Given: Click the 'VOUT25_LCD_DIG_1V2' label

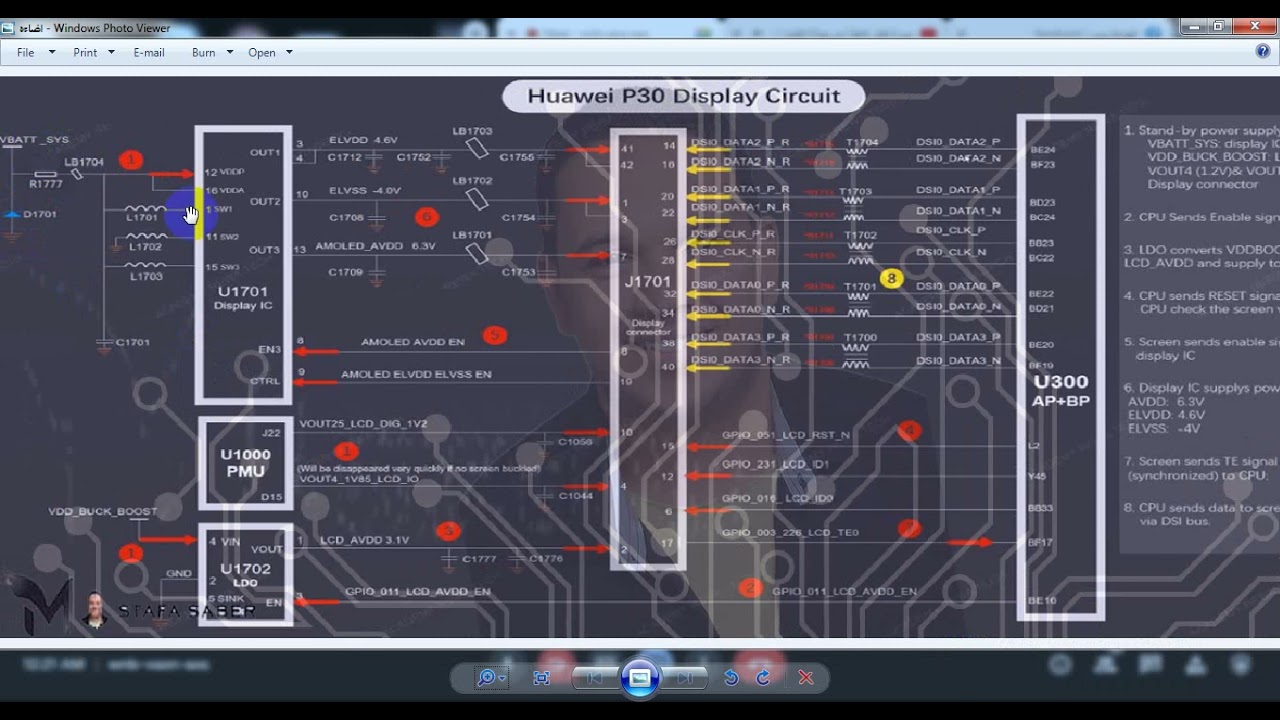Looking at the screenshot, I should click(x=363, y=424).
